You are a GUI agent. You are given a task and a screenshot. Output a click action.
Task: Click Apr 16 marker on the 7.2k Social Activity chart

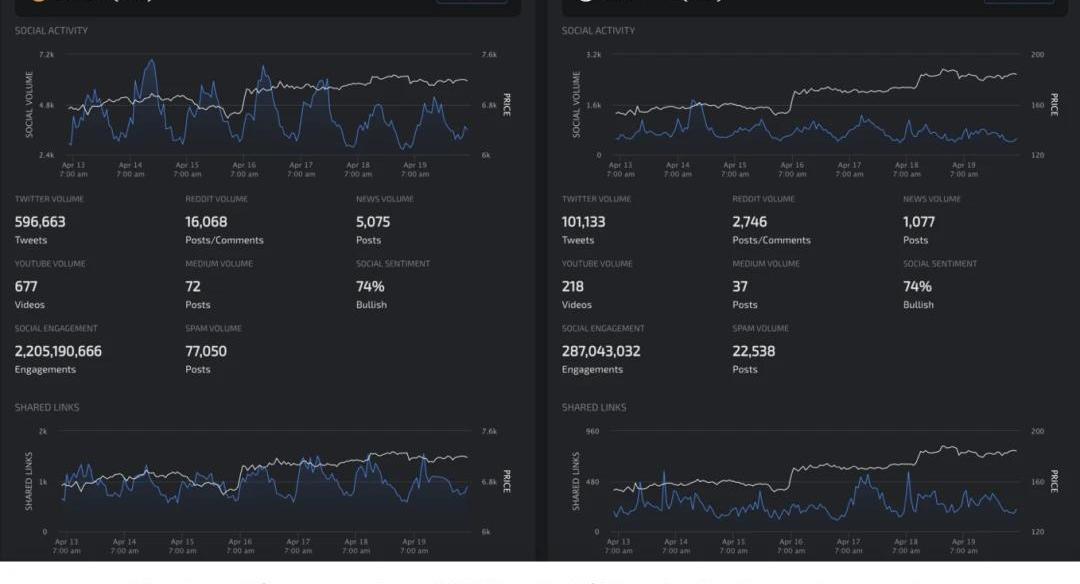pos(244,169)
